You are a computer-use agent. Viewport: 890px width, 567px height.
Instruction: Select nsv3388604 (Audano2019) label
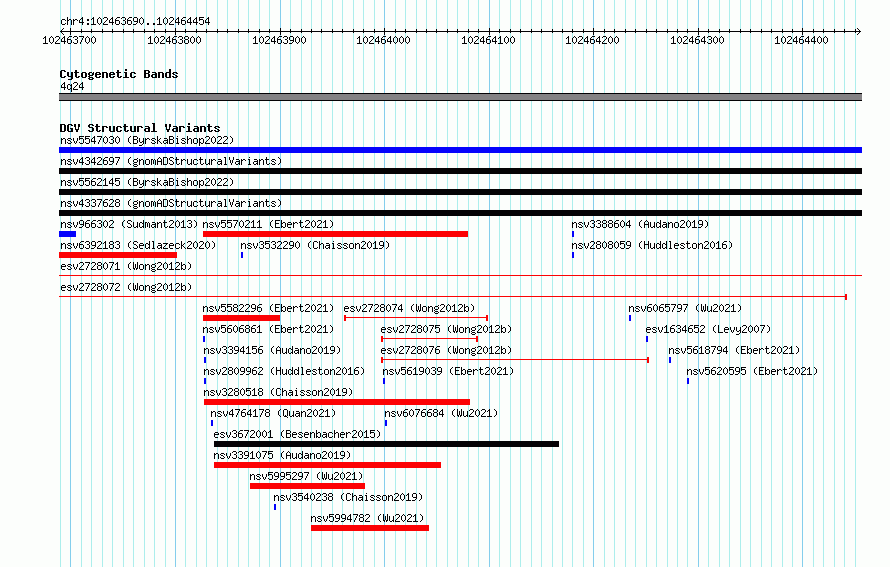[x=640, y=224]
